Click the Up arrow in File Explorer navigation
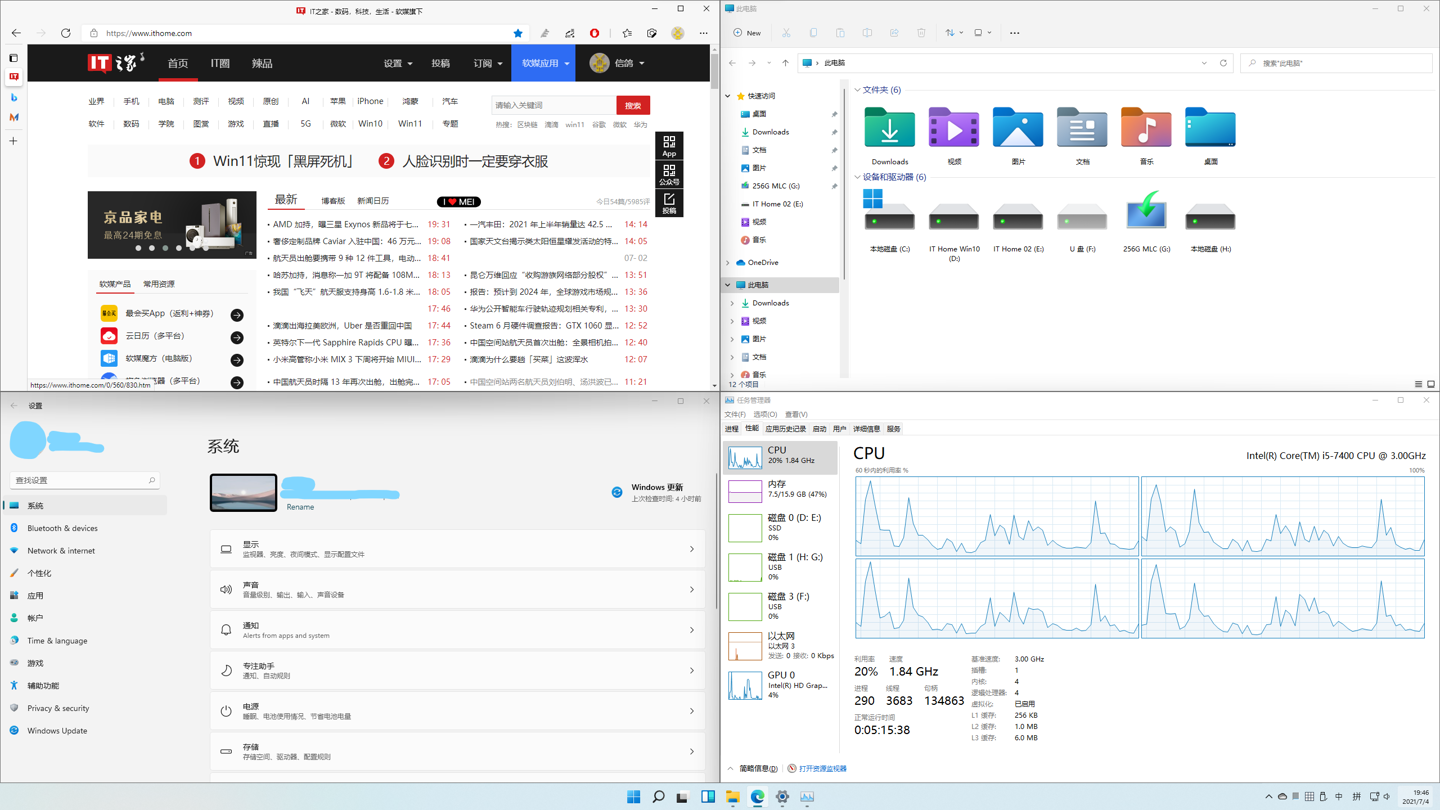 785,63
